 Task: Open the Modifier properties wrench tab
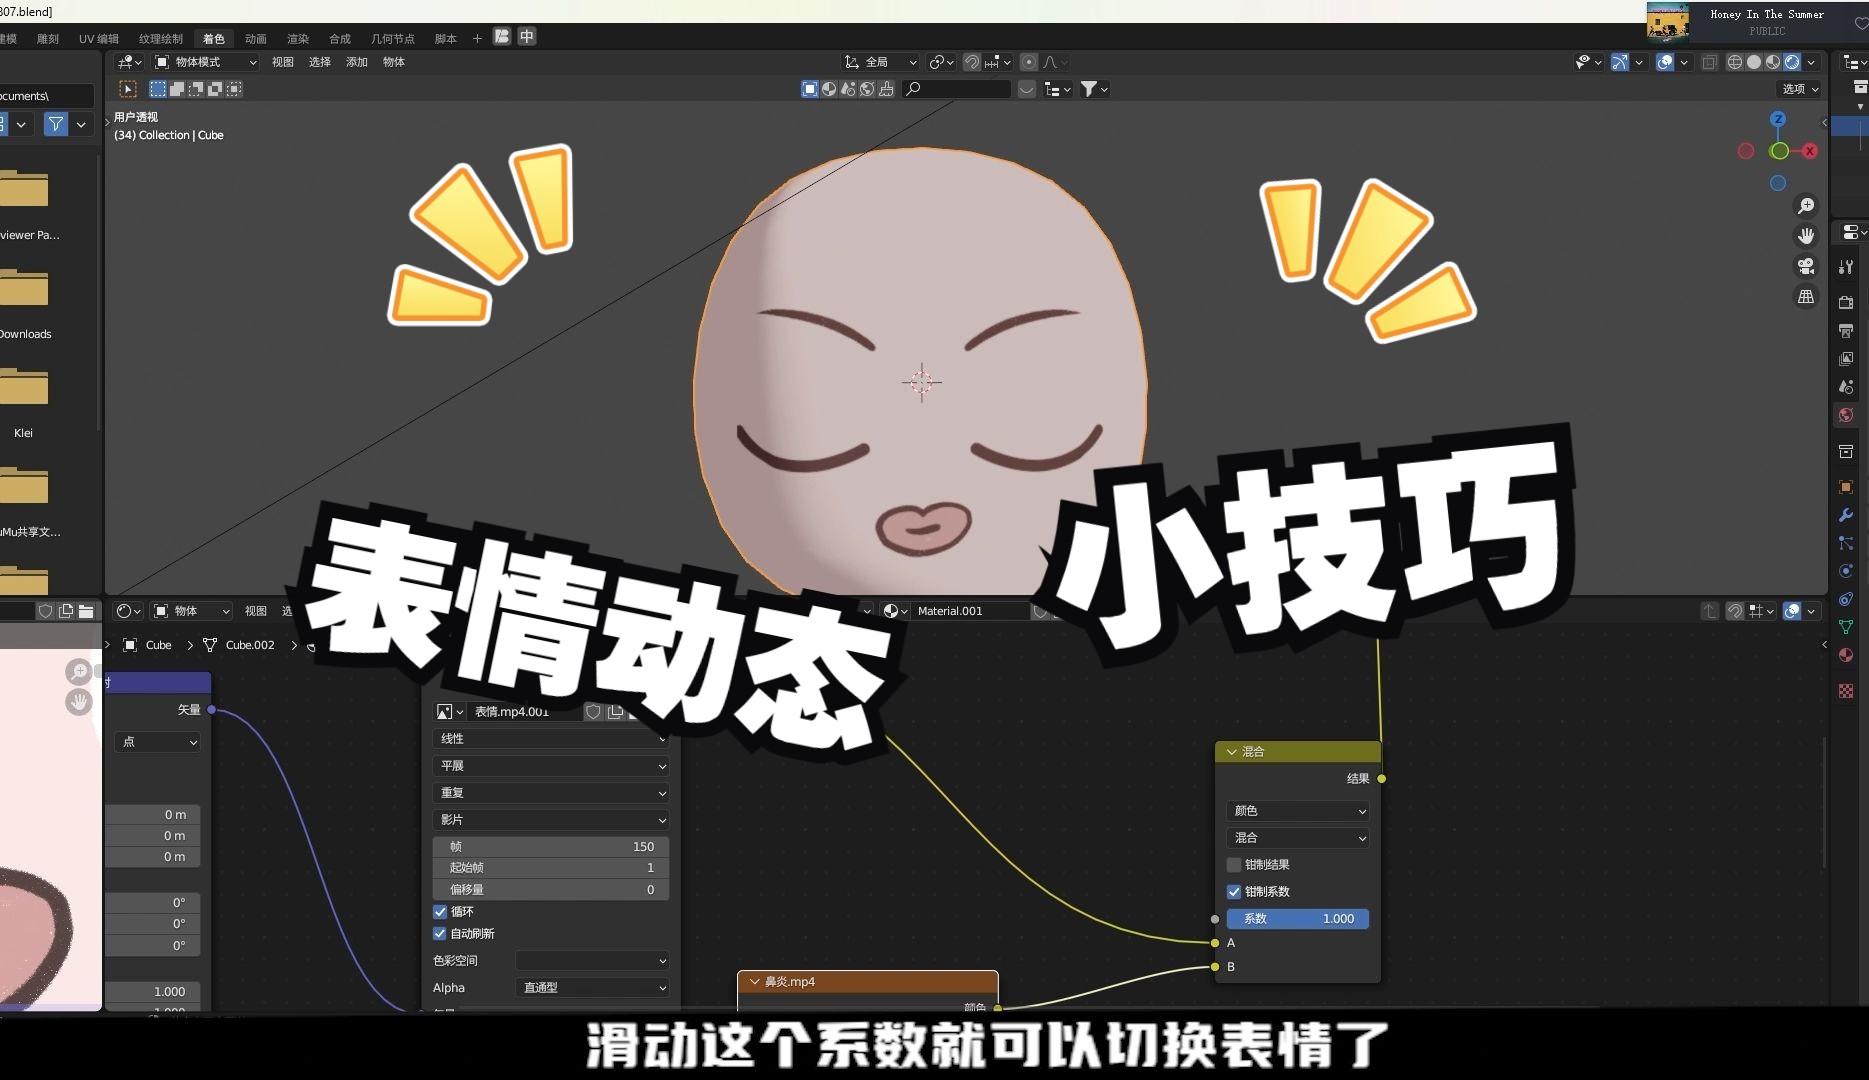[1846, 515]
